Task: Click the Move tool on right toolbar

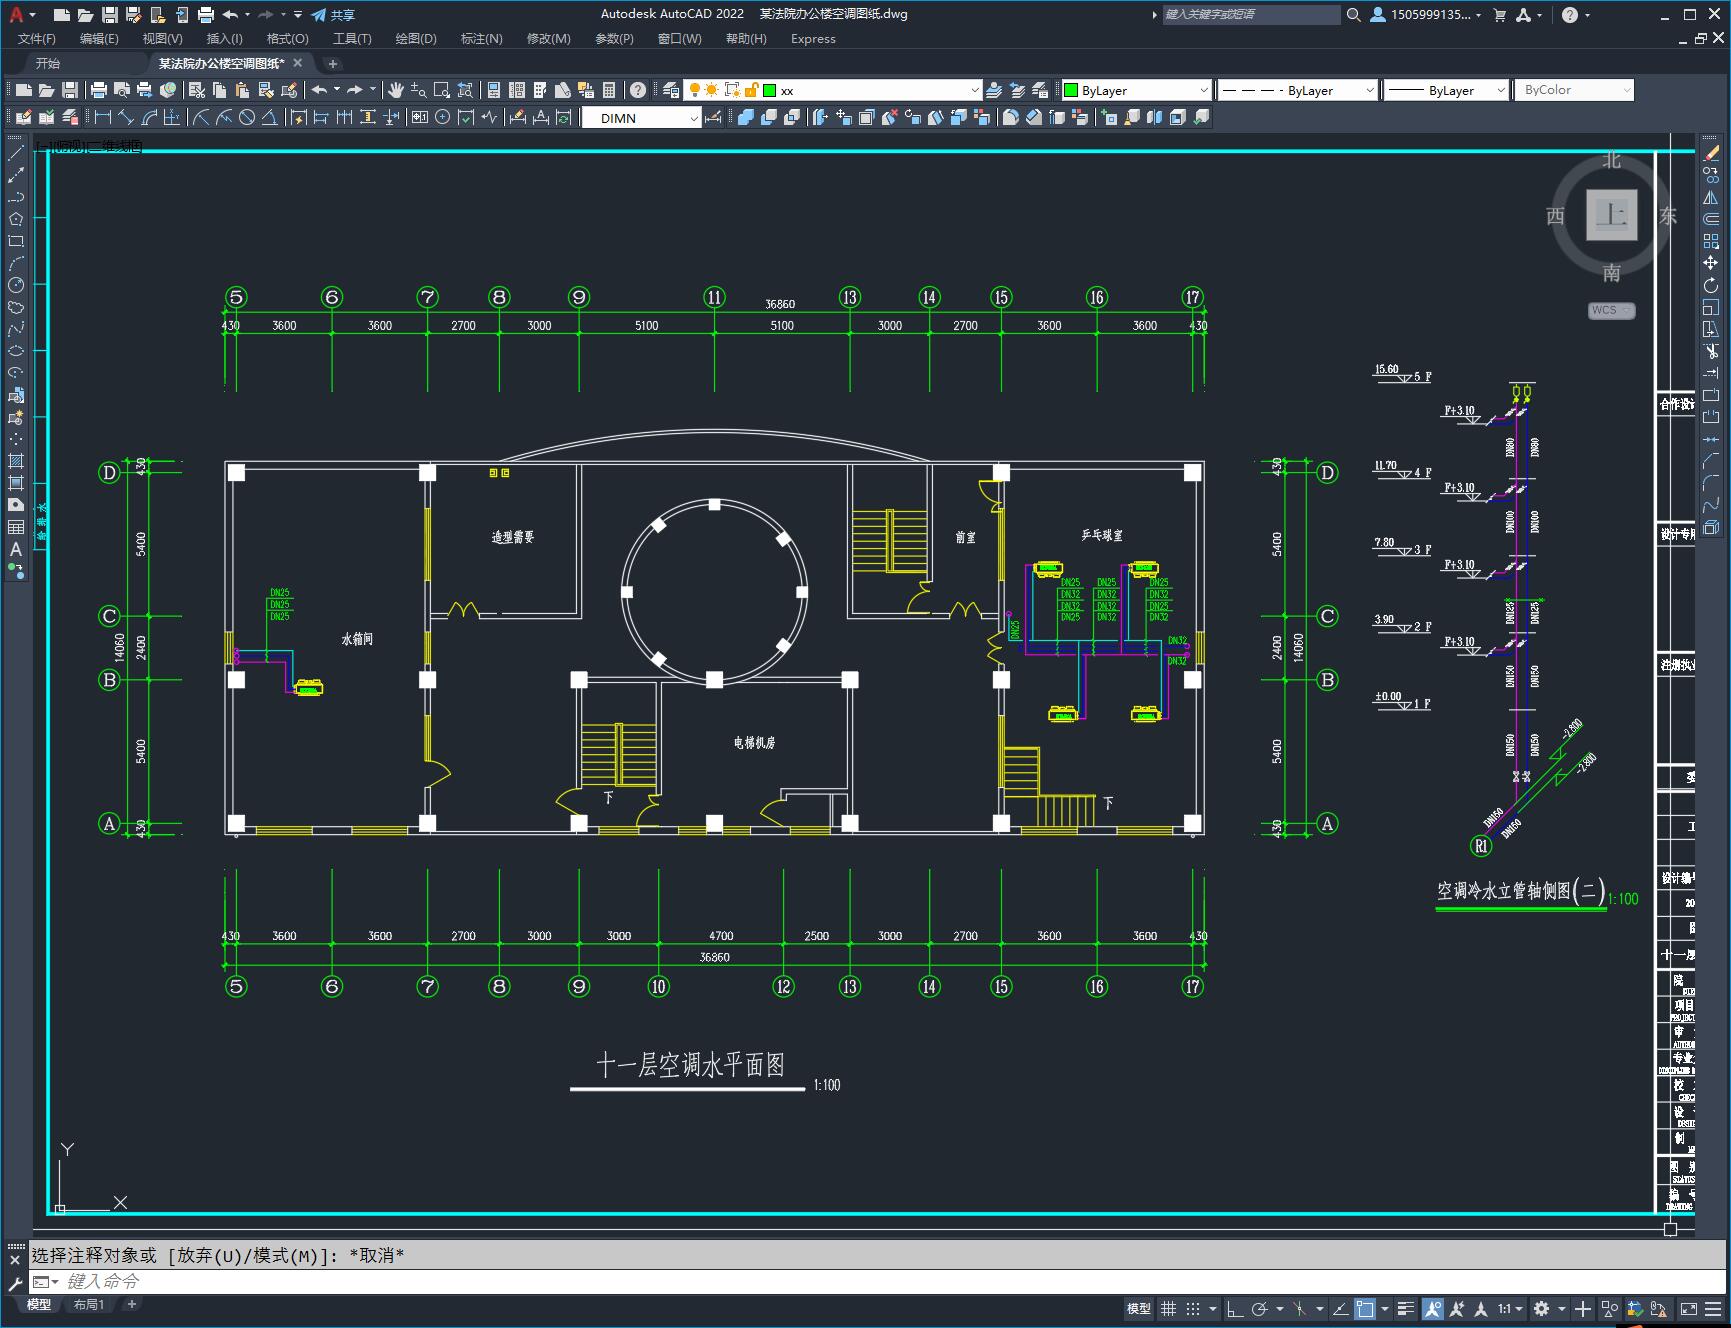Action: pyautogui.click(x=1711, y=263)
